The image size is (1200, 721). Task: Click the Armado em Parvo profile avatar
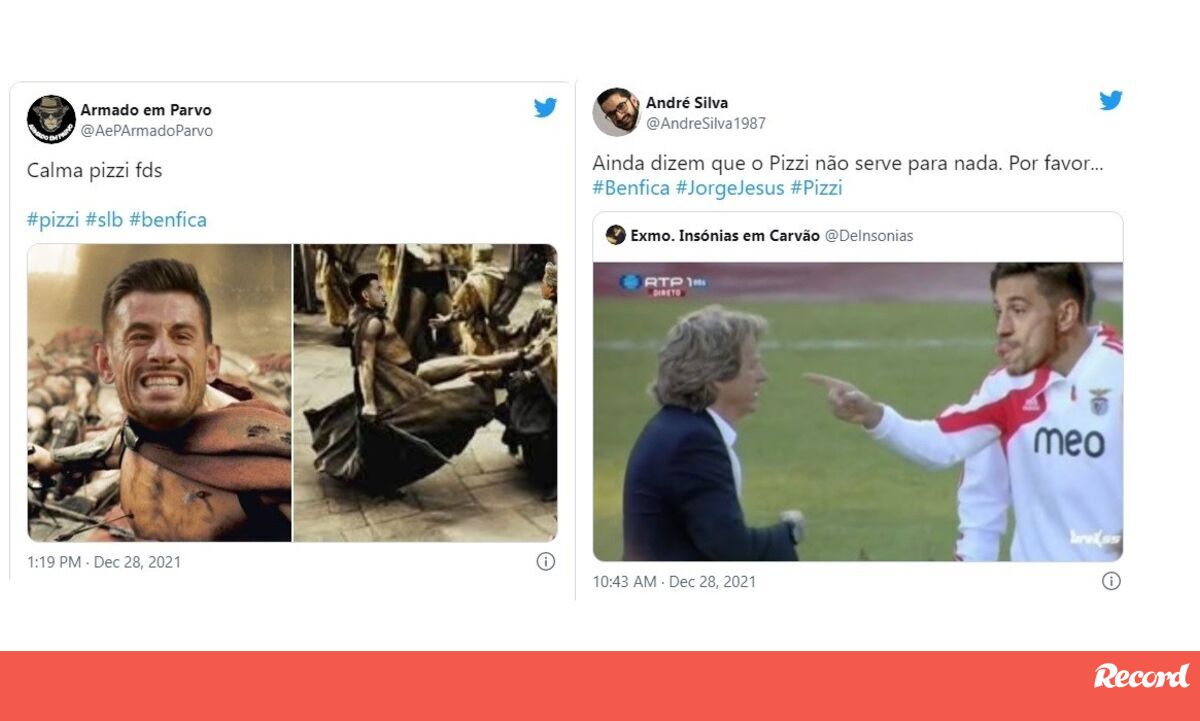click(51, 120)
